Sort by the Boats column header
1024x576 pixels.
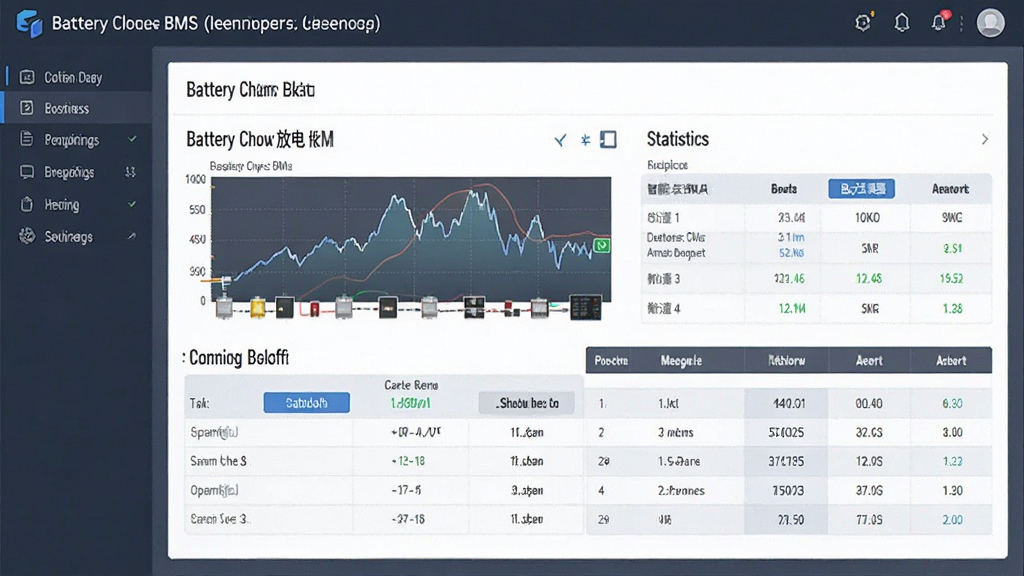click(x=784, y=189)
